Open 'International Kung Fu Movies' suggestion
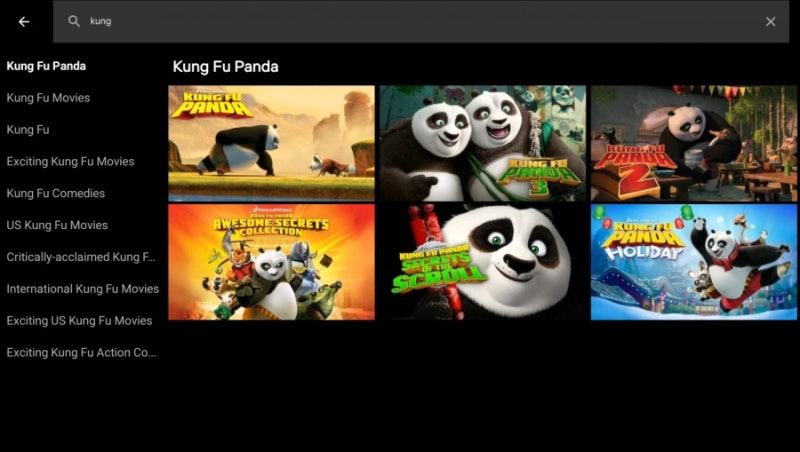This screenshot has width=800, height=452. pyautogui.click(x=83, y=289)
